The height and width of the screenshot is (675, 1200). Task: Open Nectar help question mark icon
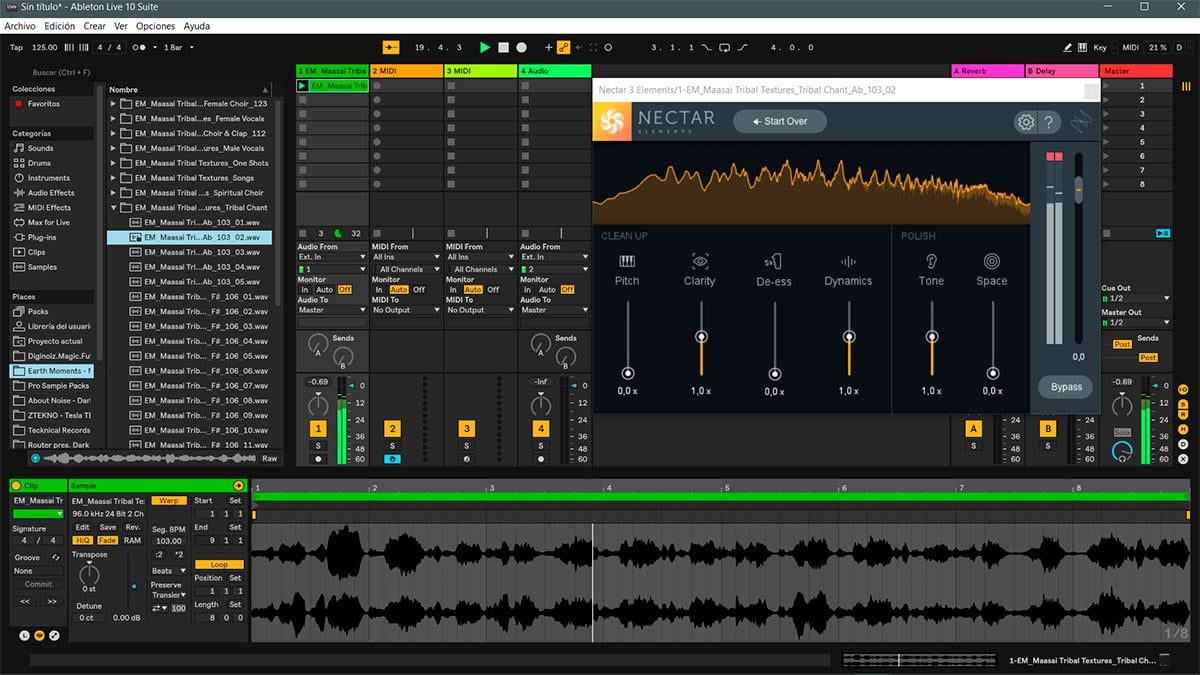tap(1048, 122)
